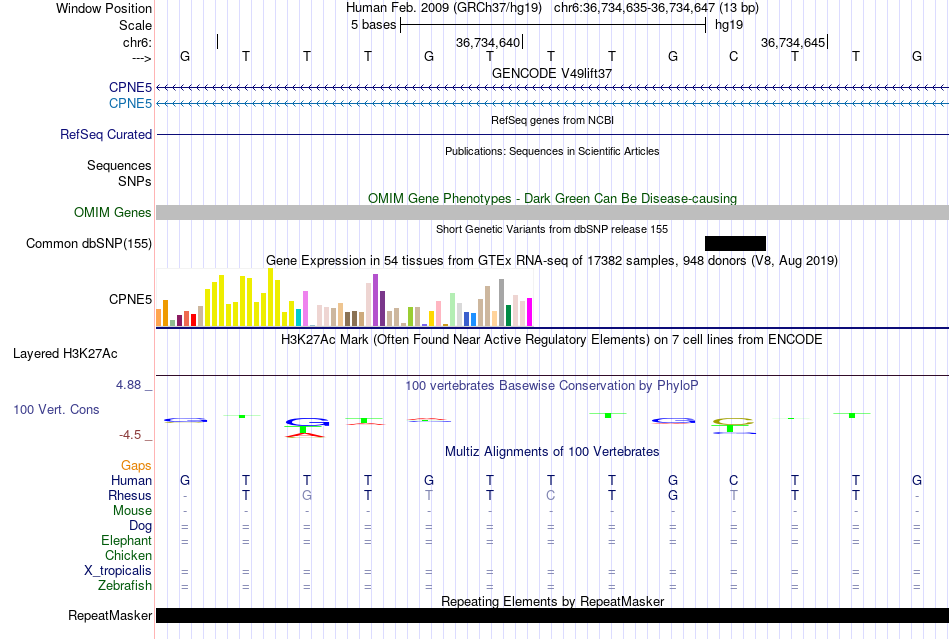Viewport: 950px width, 639px height.
Task: Click the CPNE5 GTEx expression label
Action: pyautogui.click(x=130, y=299)
